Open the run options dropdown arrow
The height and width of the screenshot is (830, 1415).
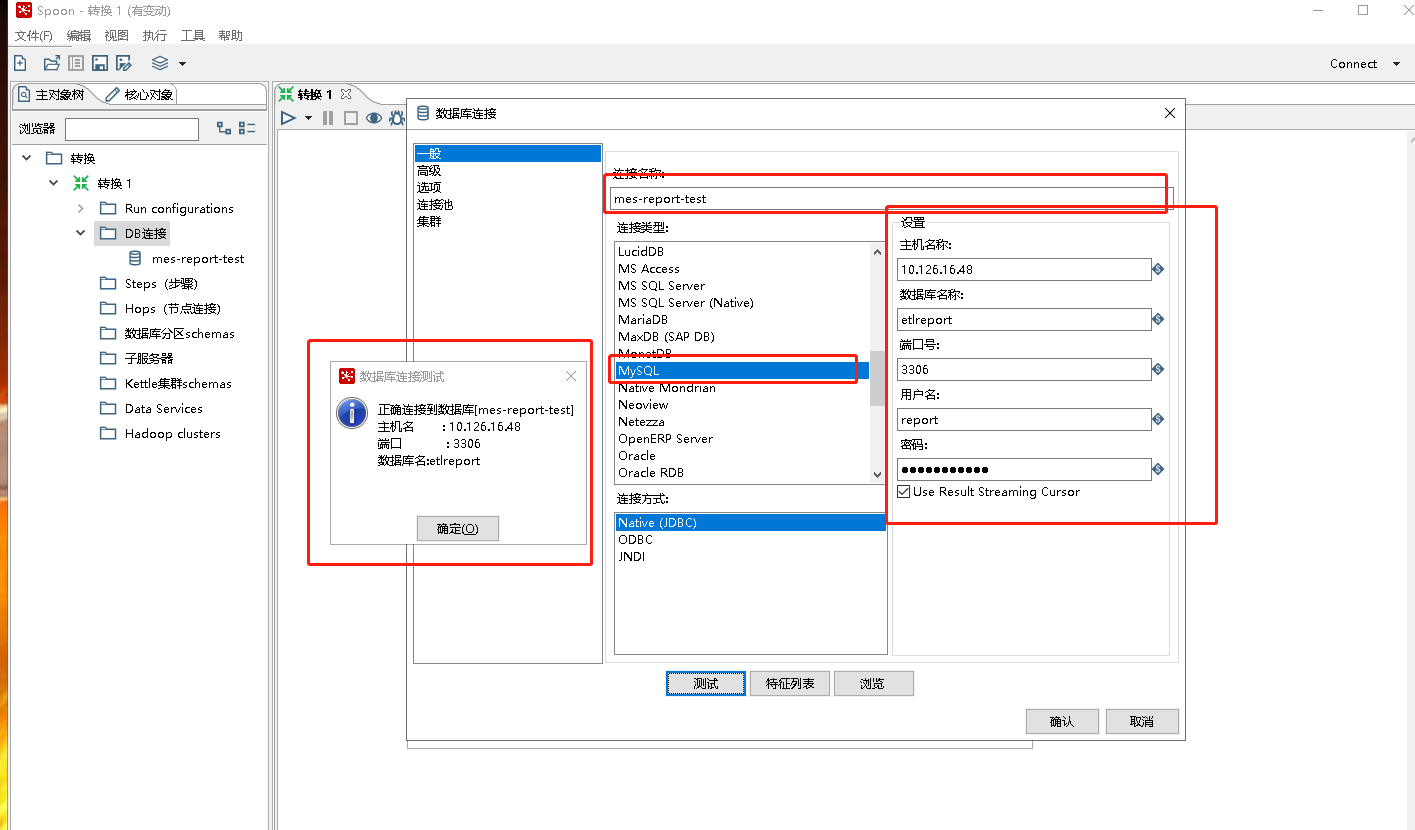pyautogui.click(x=308, y=118)
